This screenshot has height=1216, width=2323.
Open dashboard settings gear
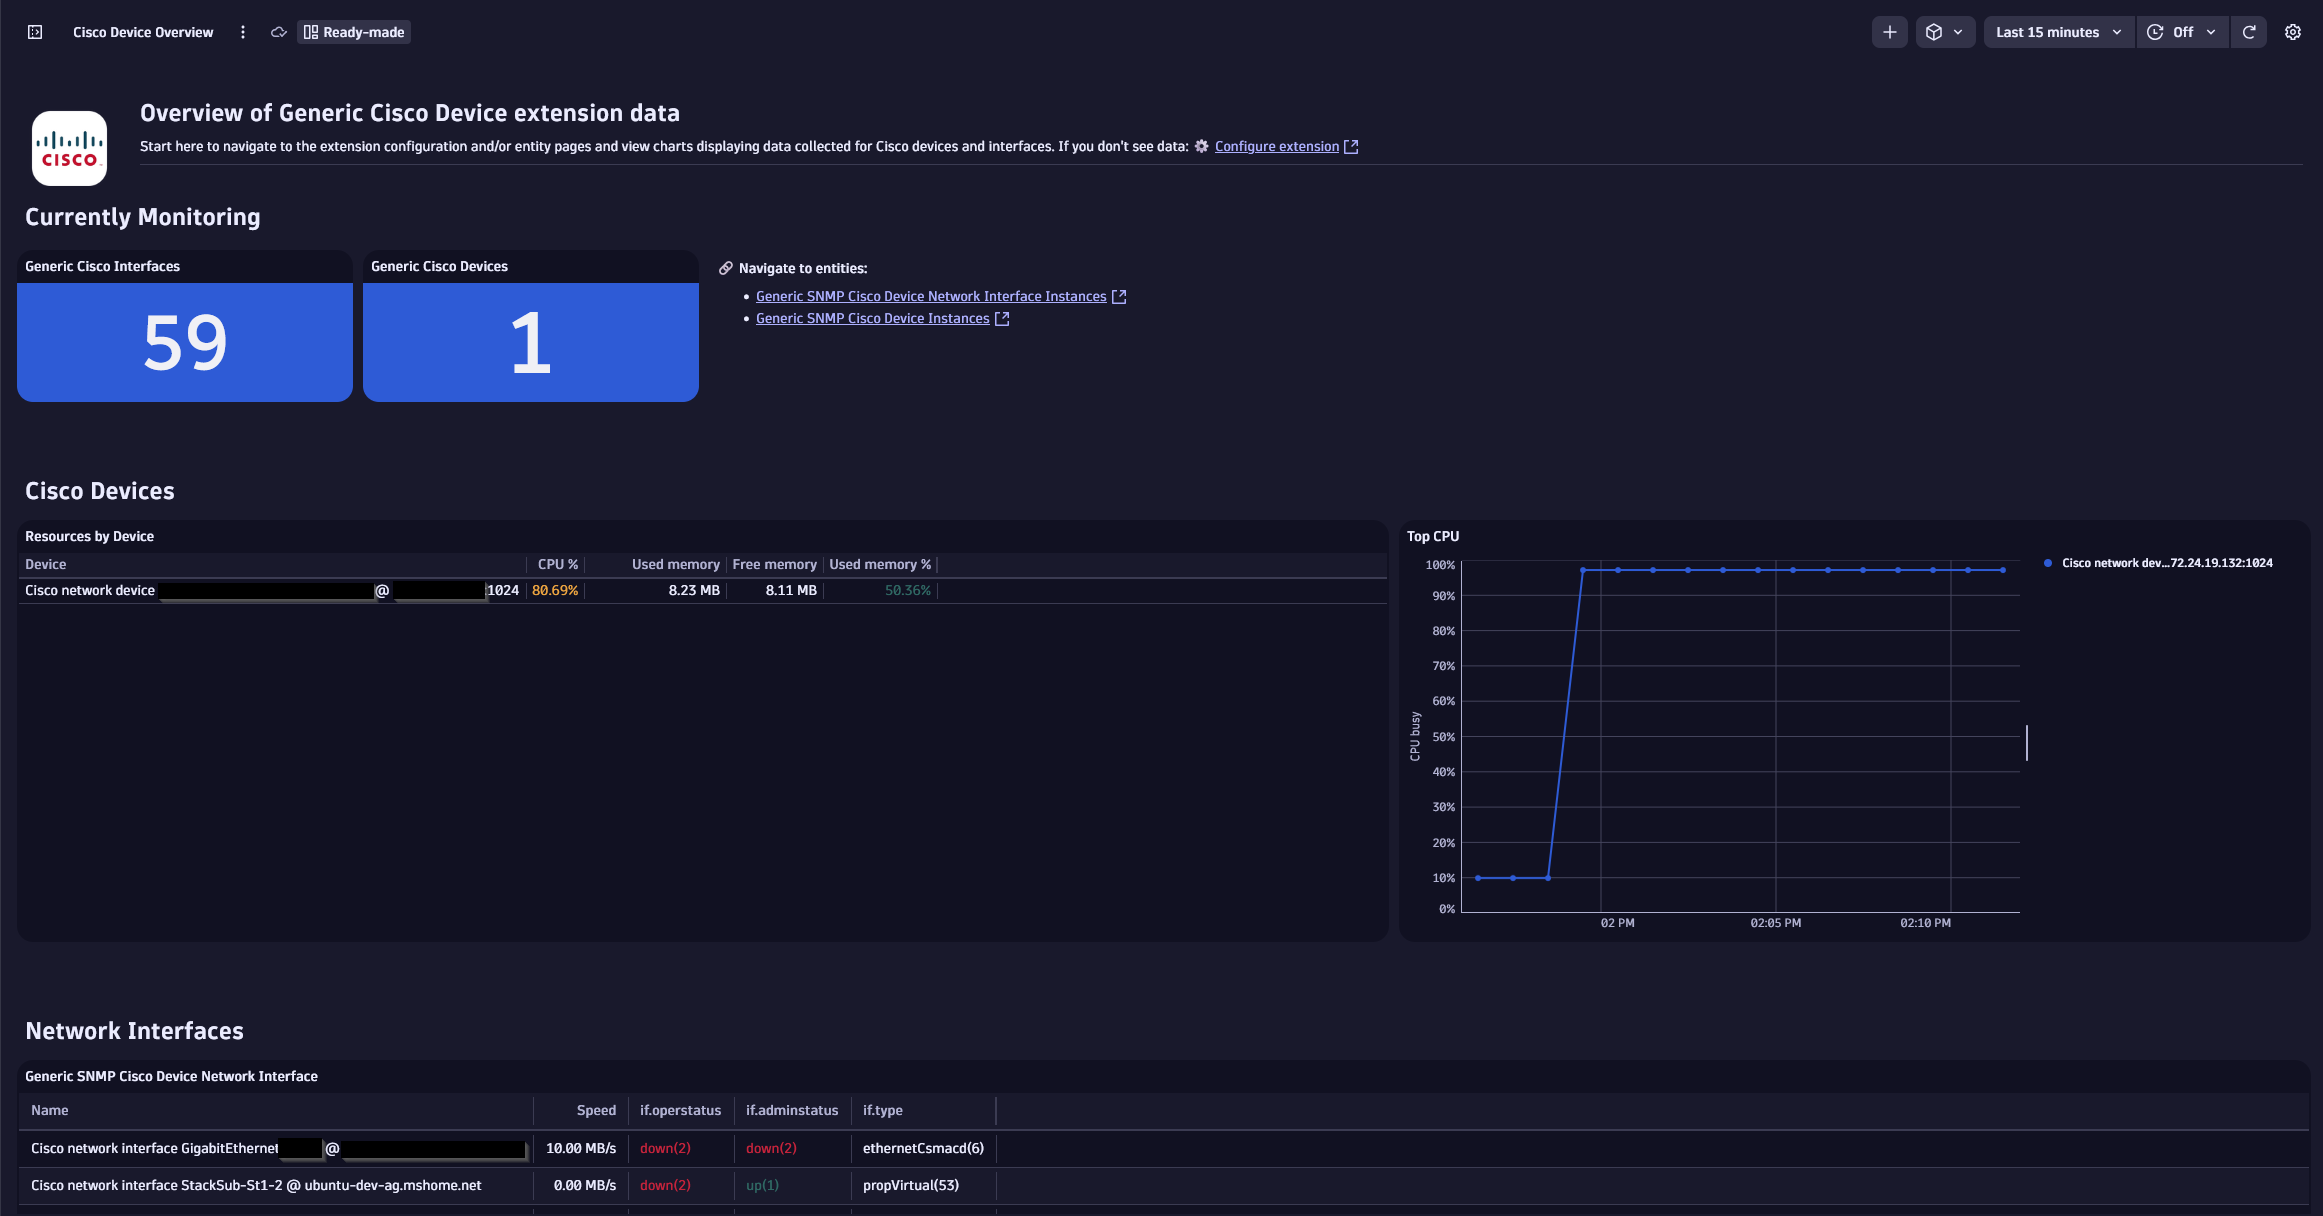[x=2293, y=32]
